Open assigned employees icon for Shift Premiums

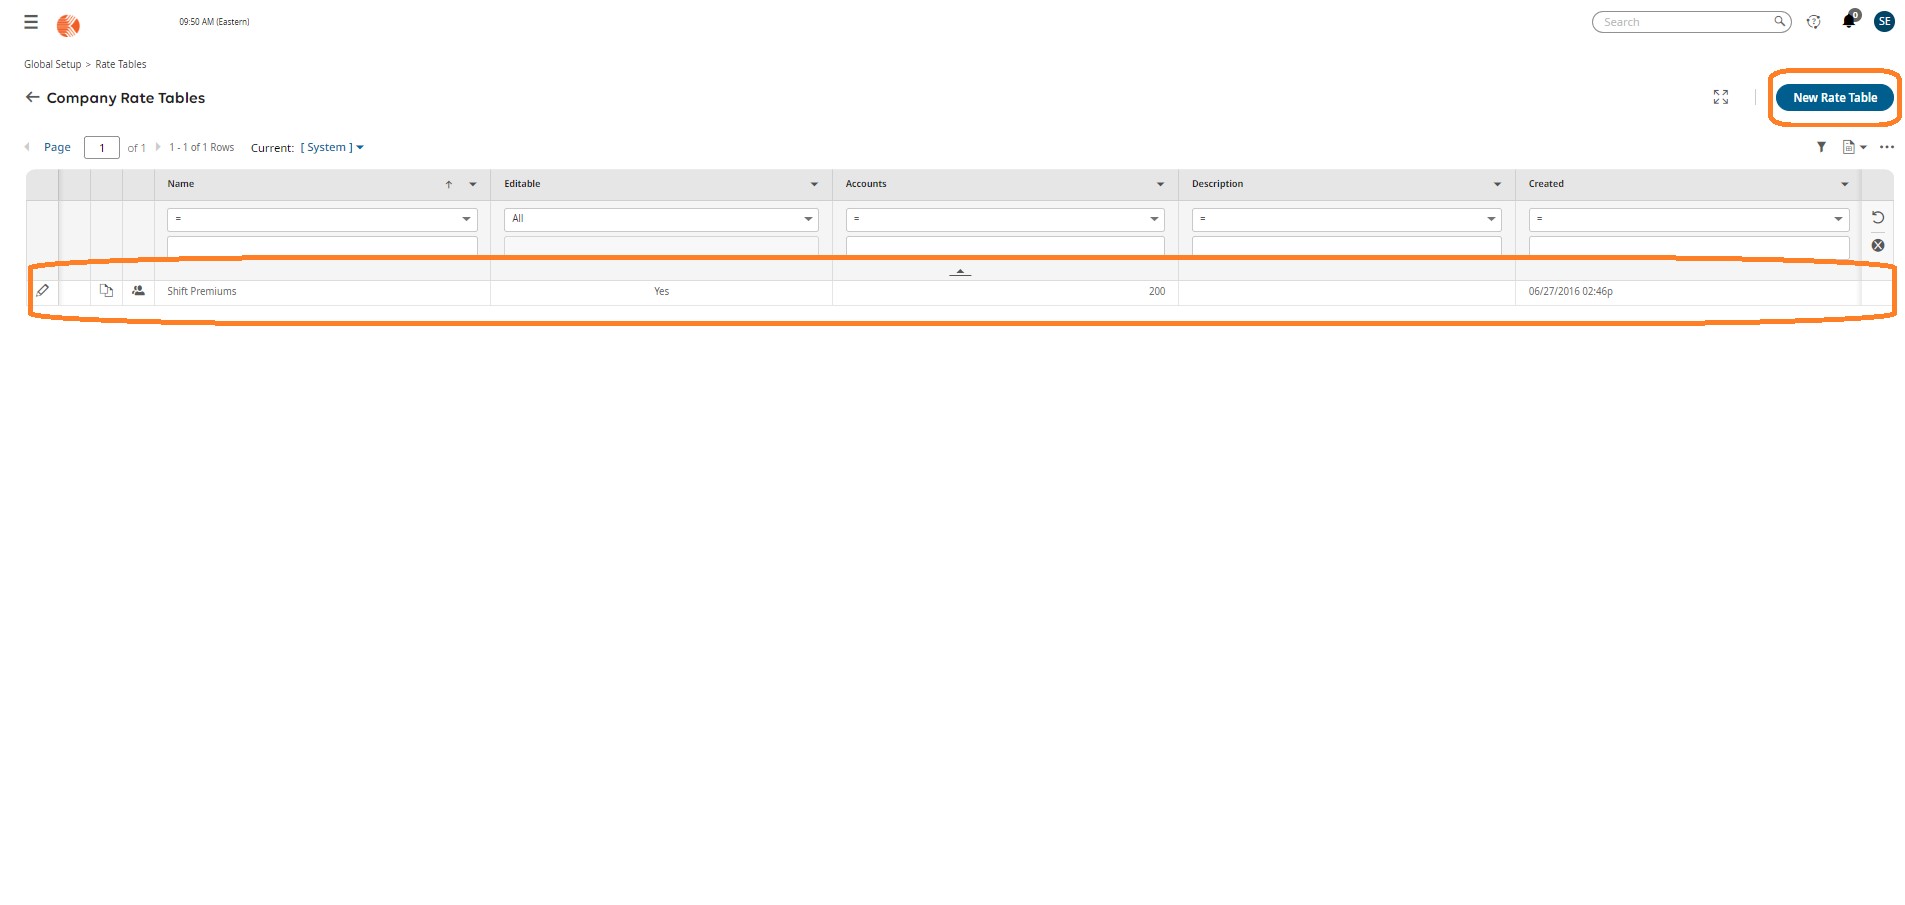[138, 291]
